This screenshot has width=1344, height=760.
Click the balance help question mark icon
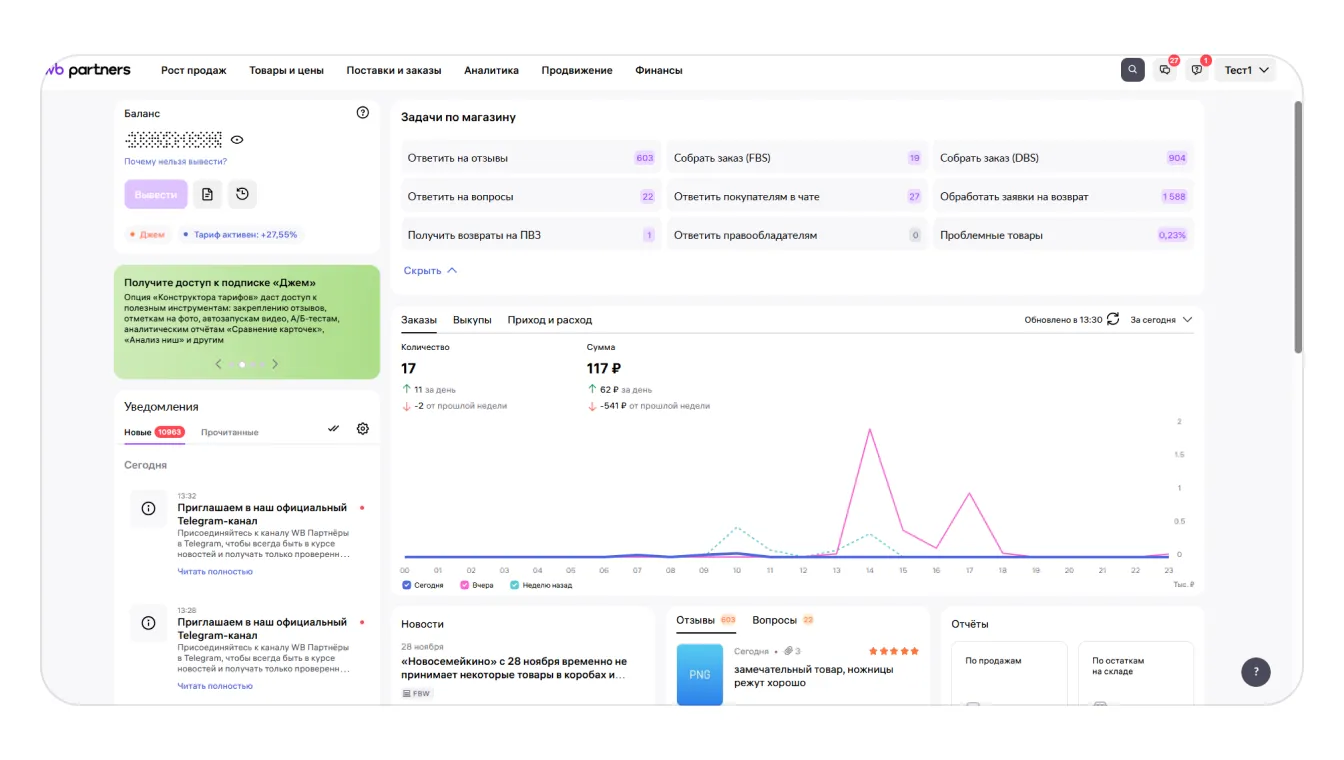click(363, 113)
